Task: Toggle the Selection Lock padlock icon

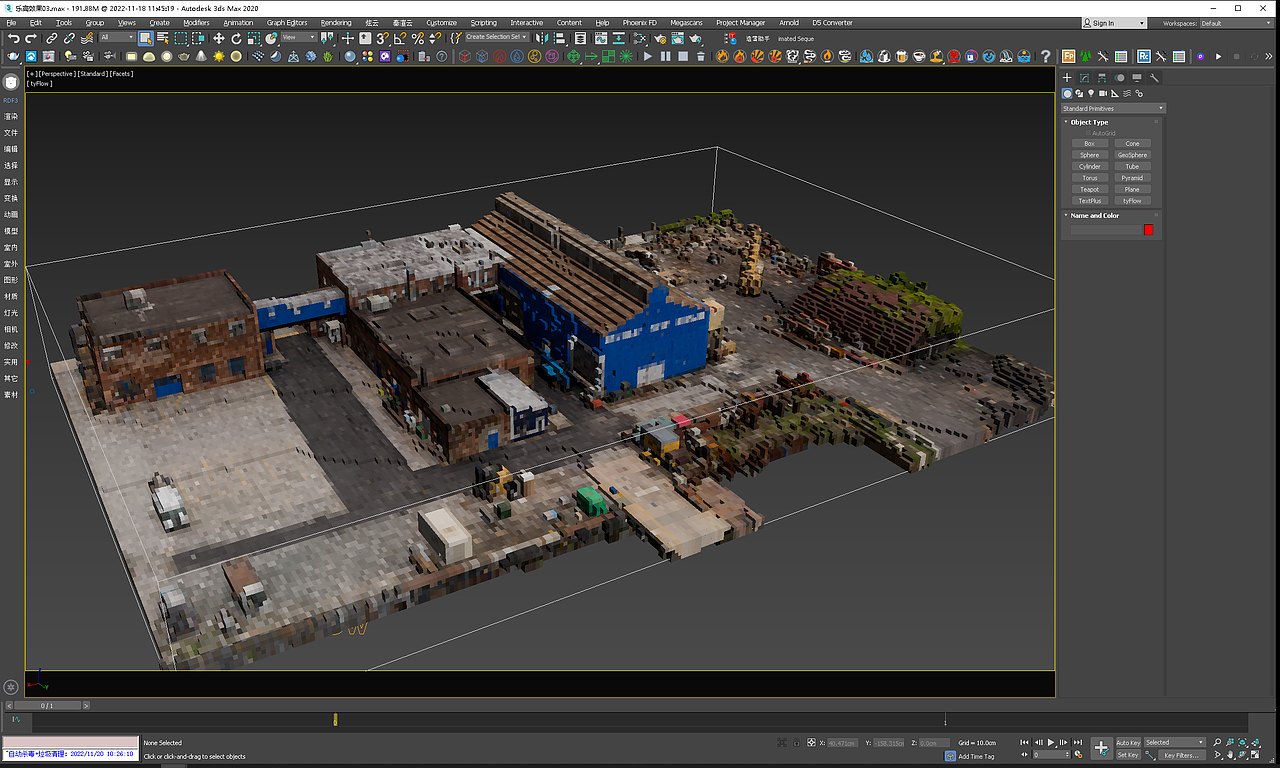Action: (x=796, y=743)
